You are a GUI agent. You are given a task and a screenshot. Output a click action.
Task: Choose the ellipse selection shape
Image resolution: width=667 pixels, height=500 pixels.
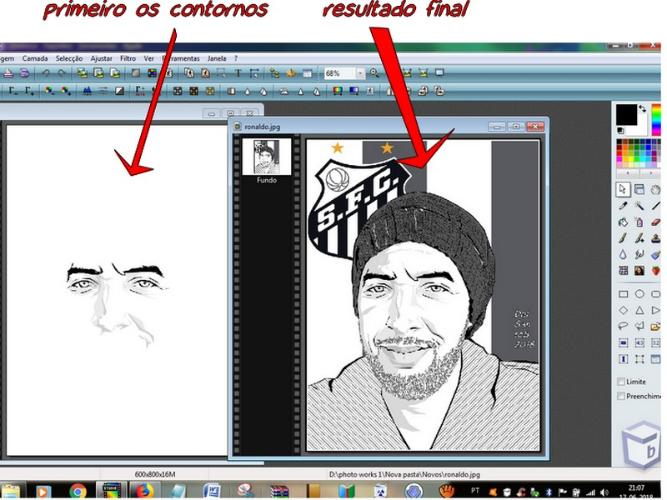point(639,294)
